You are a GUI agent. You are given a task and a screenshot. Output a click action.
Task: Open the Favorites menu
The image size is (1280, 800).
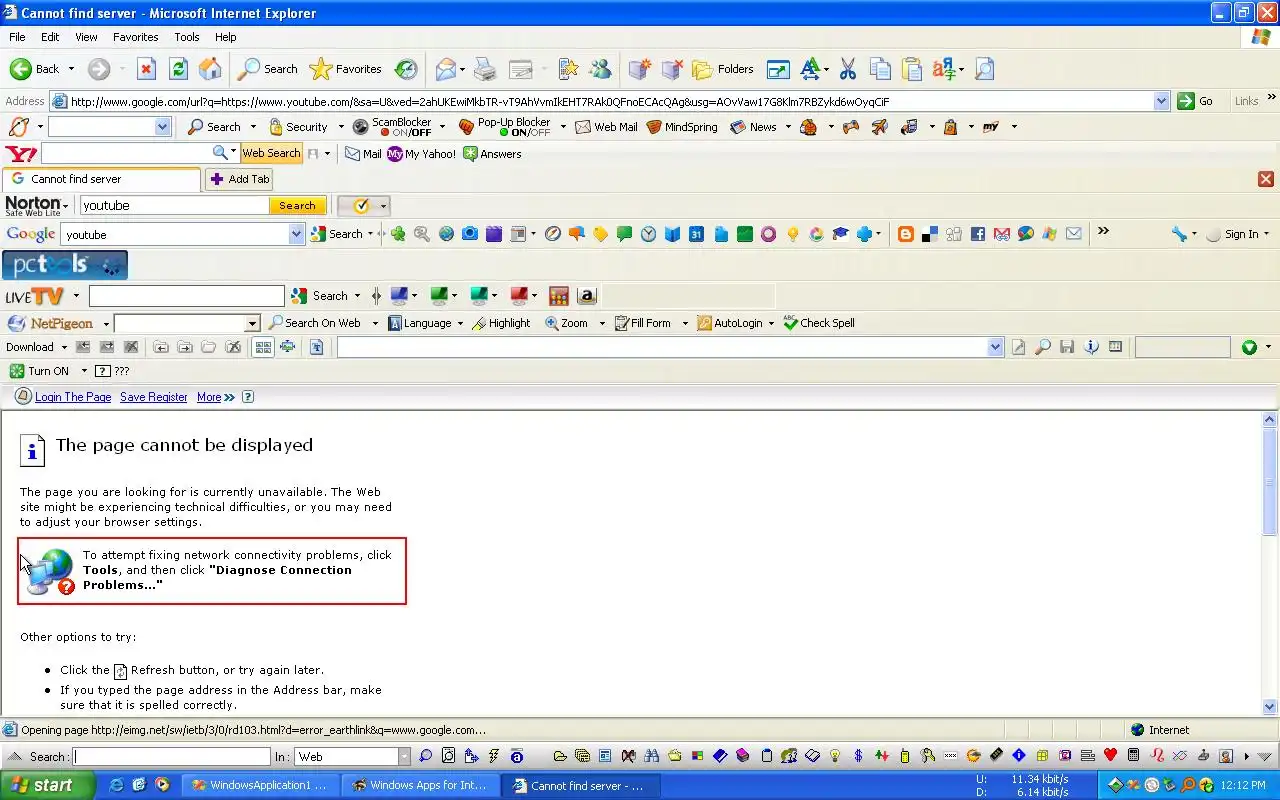pos(135,37)
